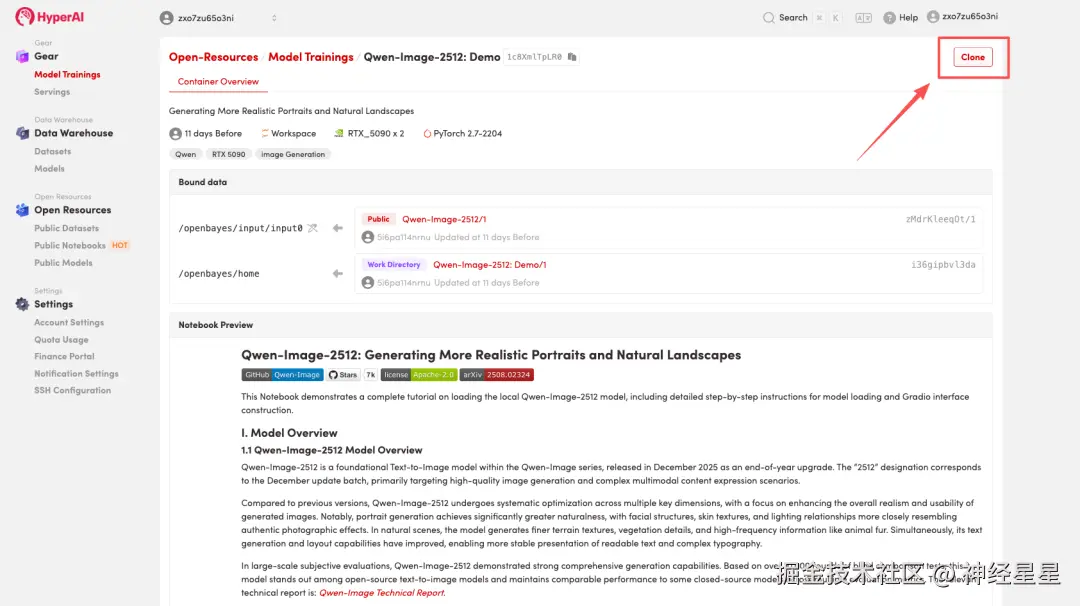
Task: Click the RTX_5090 x 2 GPU icon
Action: point(338,134)
